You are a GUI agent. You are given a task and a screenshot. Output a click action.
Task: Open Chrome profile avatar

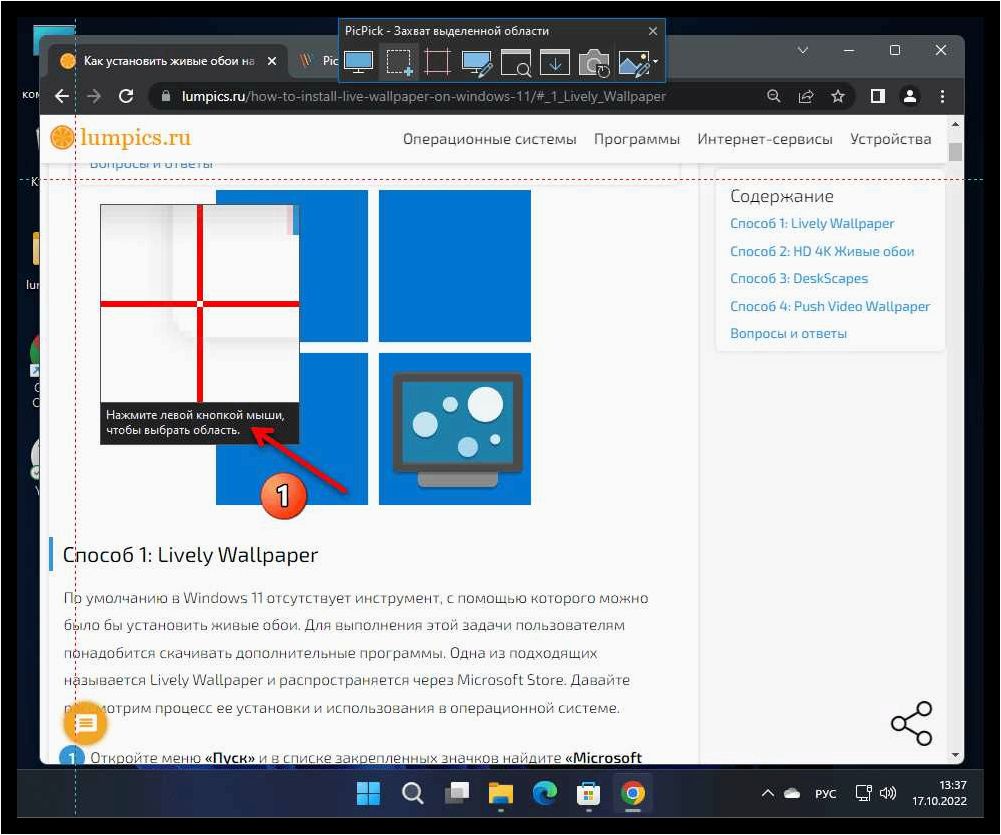(910, 96)
